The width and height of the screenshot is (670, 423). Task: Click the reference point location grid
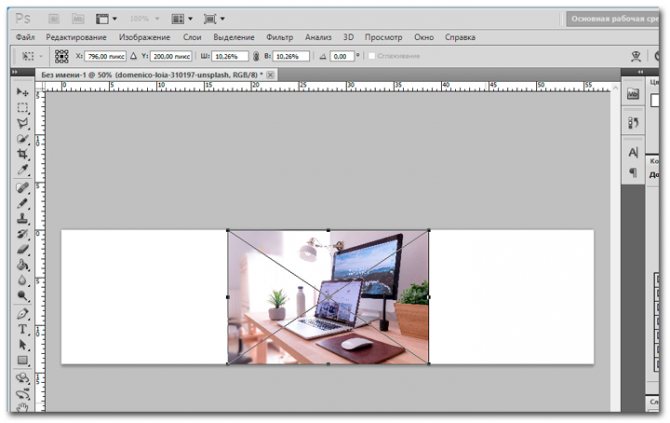(62, 56)
